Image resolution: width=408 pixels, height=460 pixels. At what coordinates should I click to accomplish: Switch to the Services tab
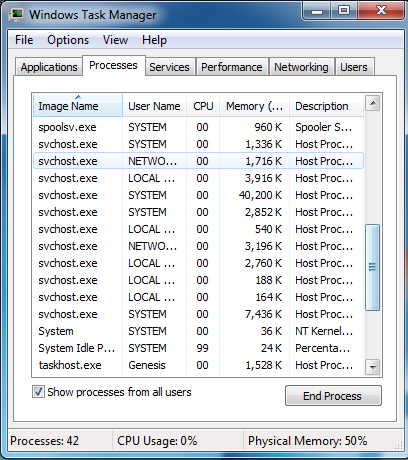click(169, 67)
